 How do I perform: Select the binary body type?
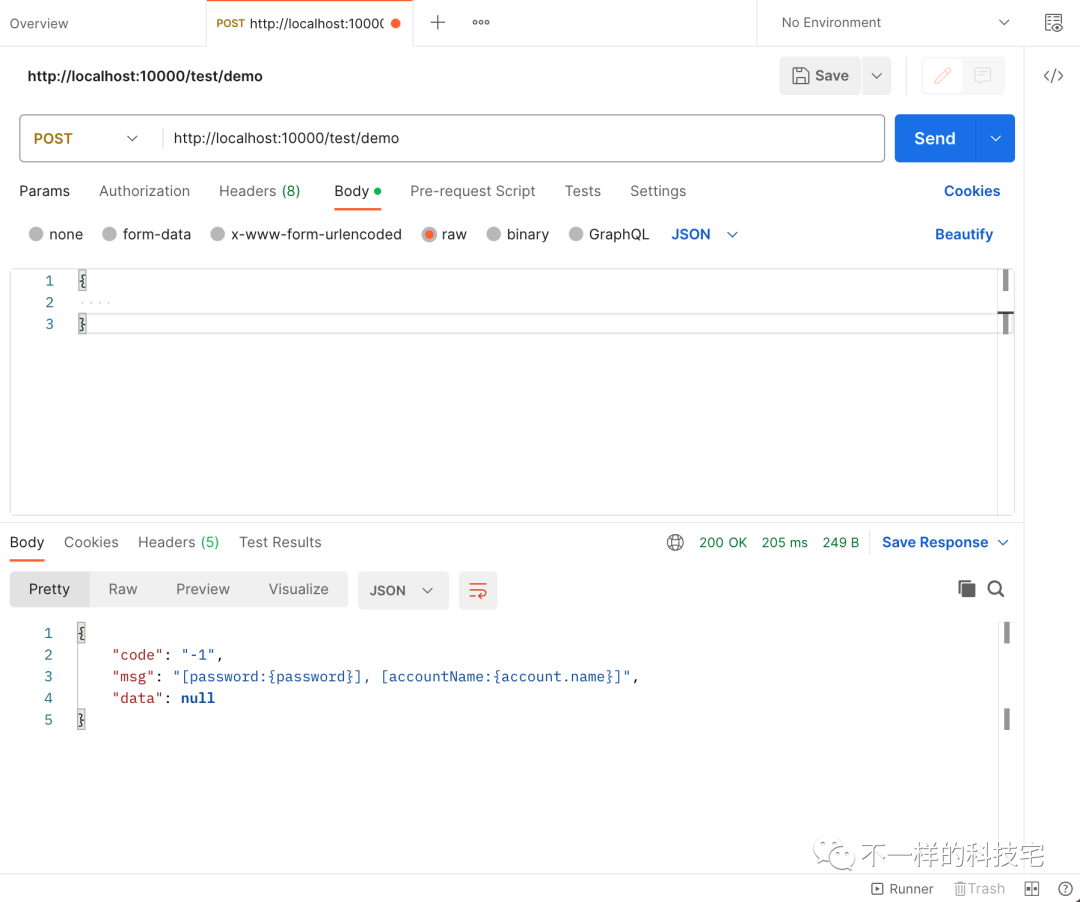pyautogui.click(x=517, y=234)
